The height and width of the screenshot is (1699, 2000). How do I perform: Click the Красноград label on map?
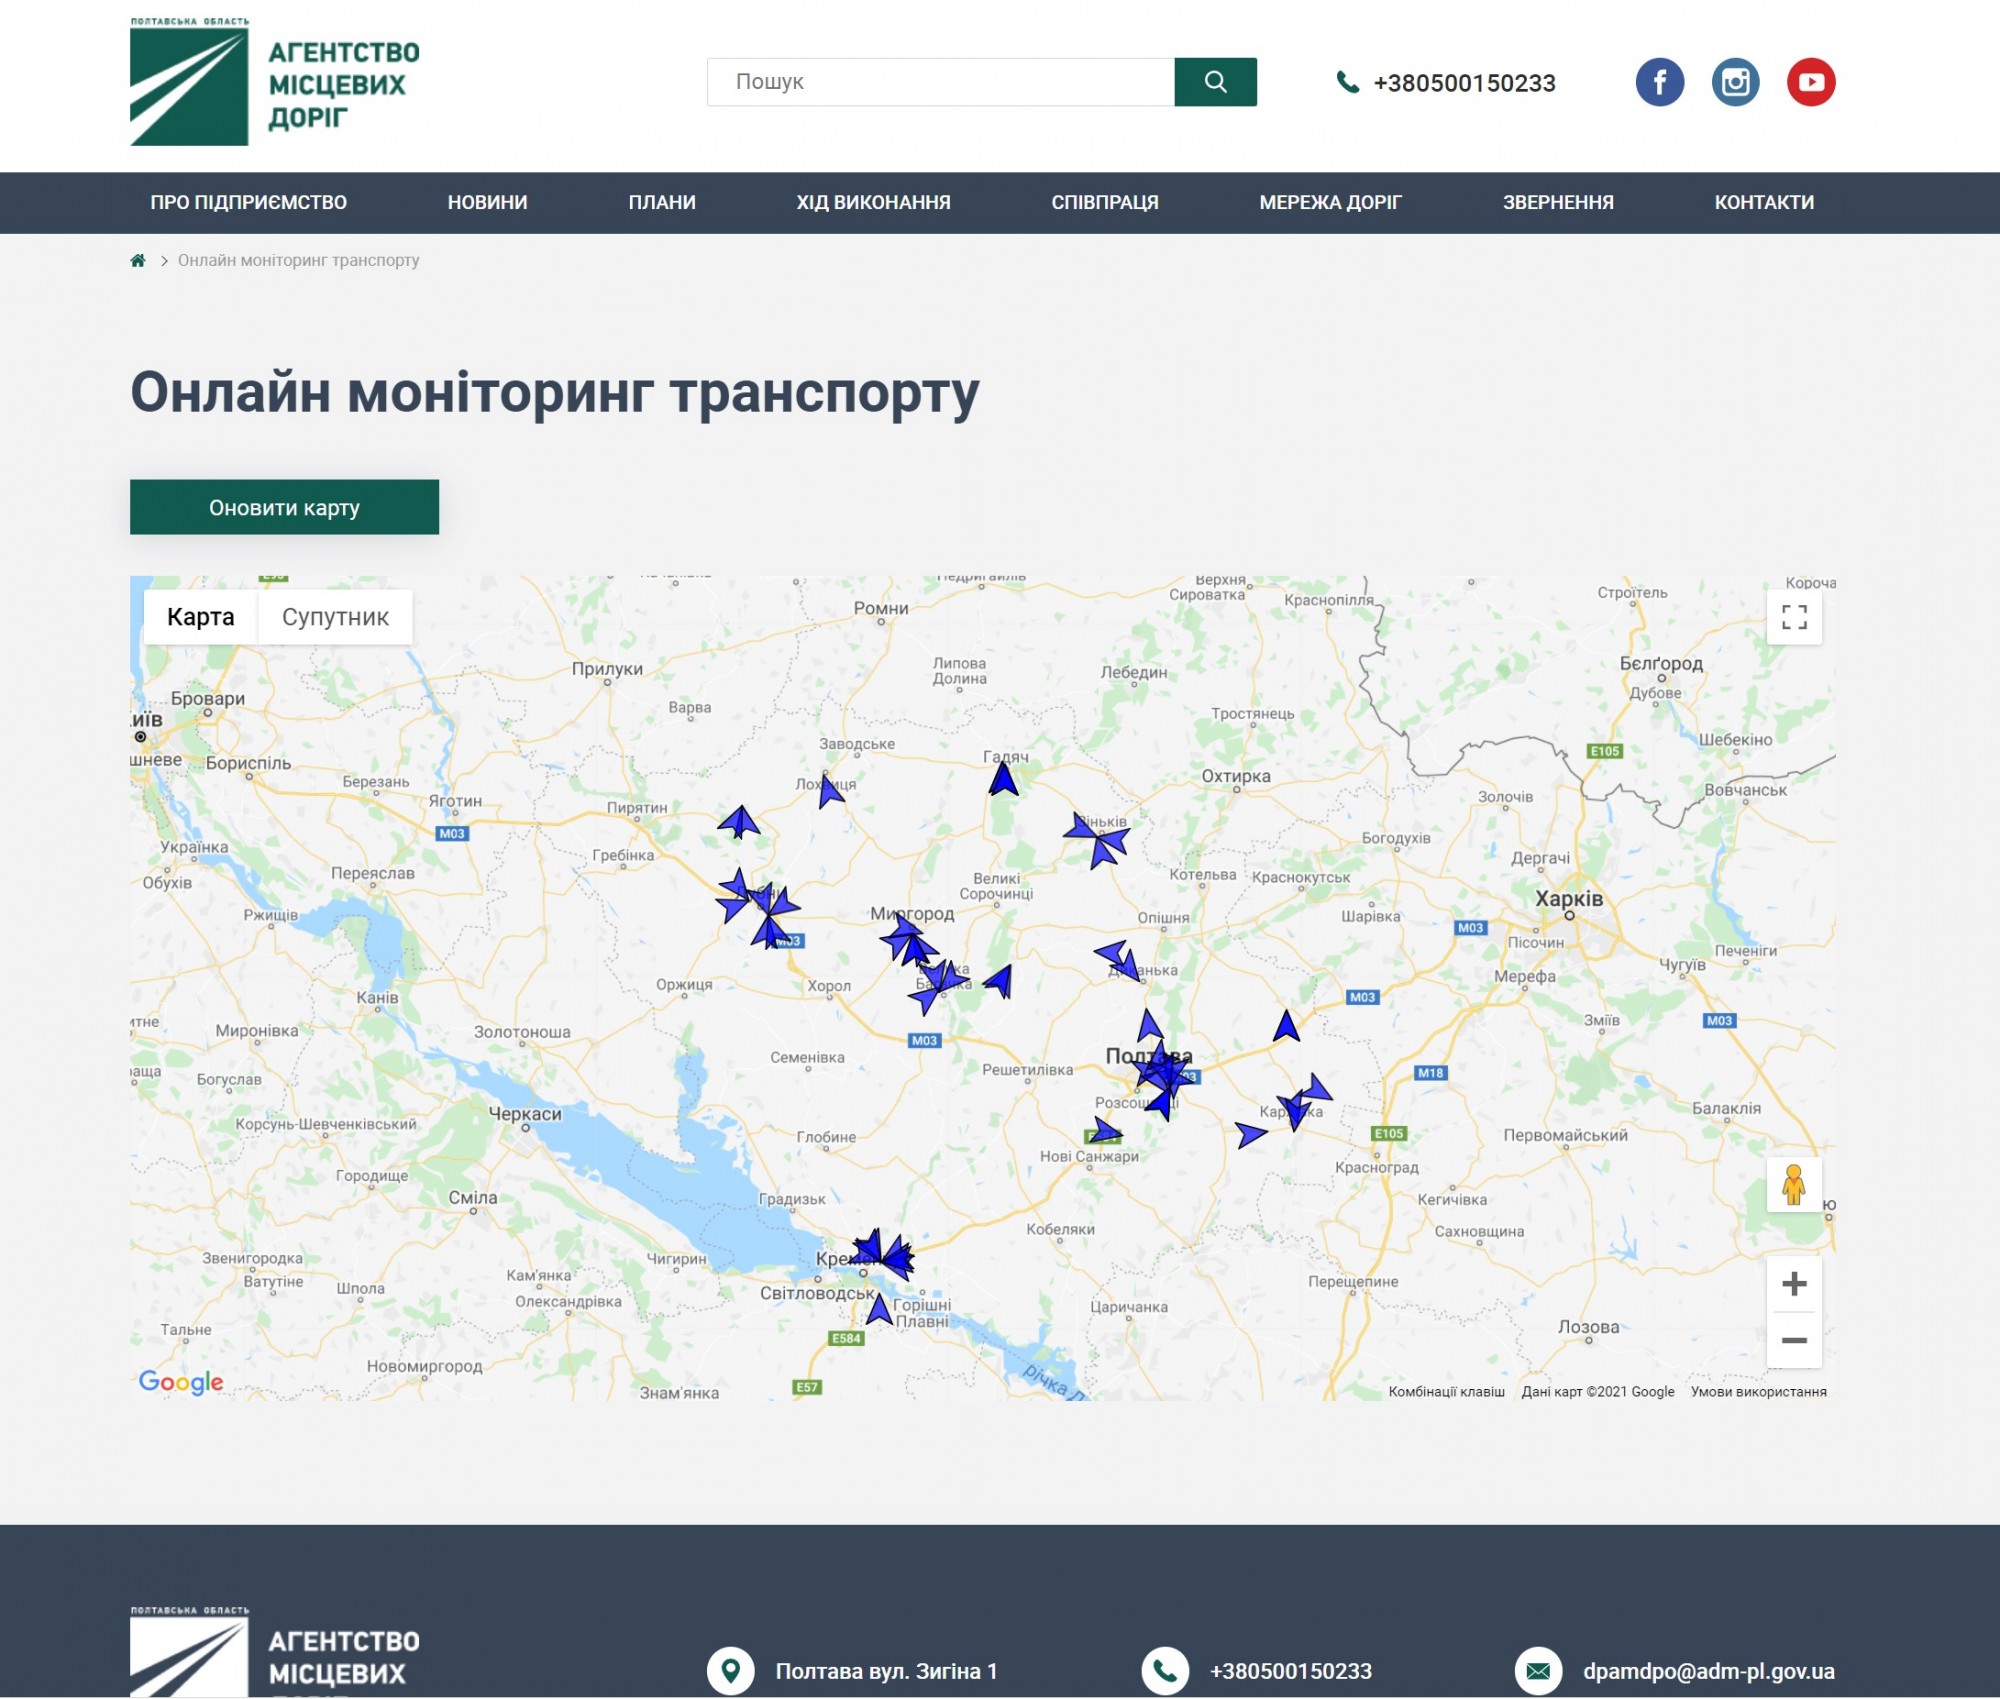click(x=1376, y=1167)
